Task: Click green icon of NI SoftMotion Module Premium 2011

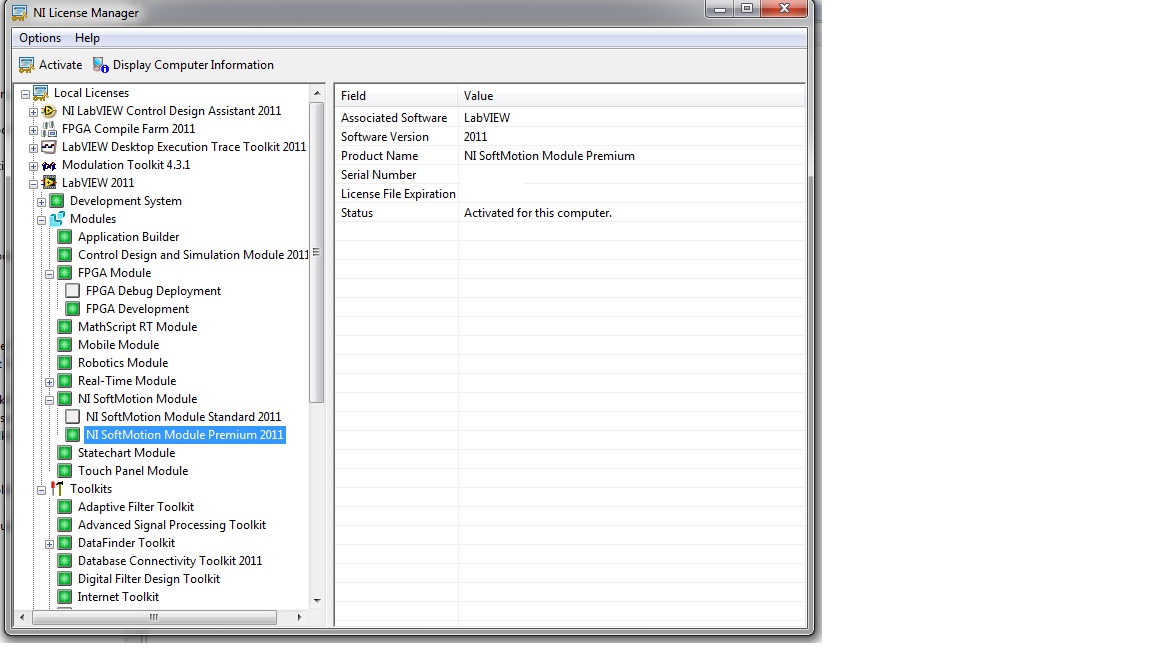Action: [73, 435]
